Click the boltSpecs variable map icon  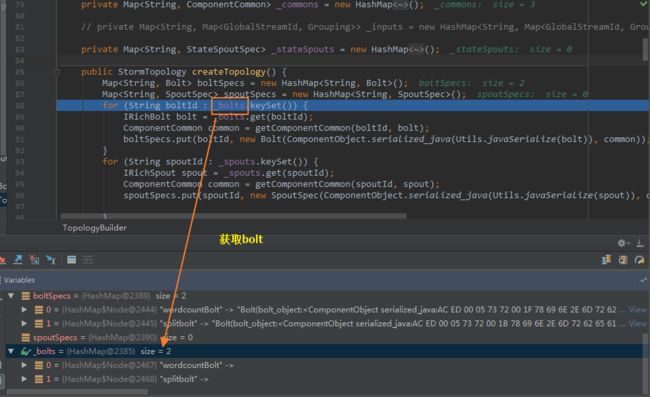[25, 295]
